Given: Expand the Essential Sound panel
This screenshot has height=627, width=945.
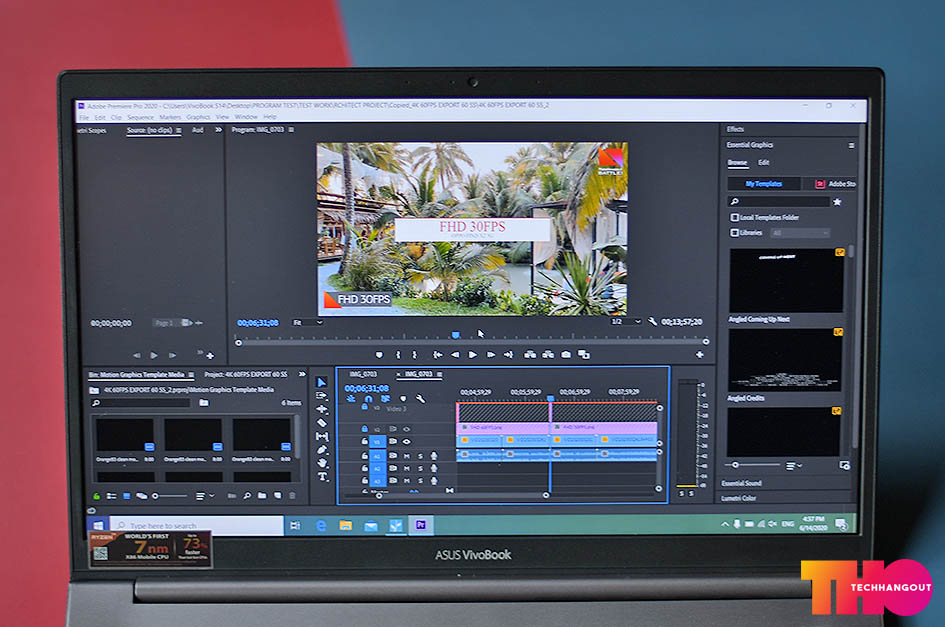Looking at the screenshot, I should pos(742,483).
